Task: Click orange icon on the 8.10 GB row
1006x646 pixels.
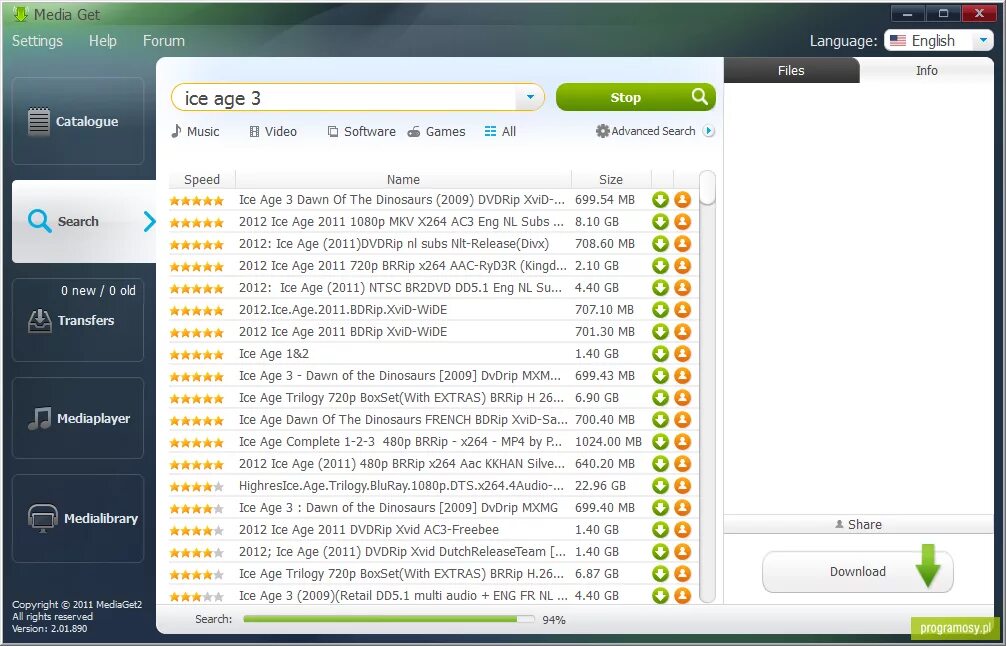Action: tap(683, 222)
